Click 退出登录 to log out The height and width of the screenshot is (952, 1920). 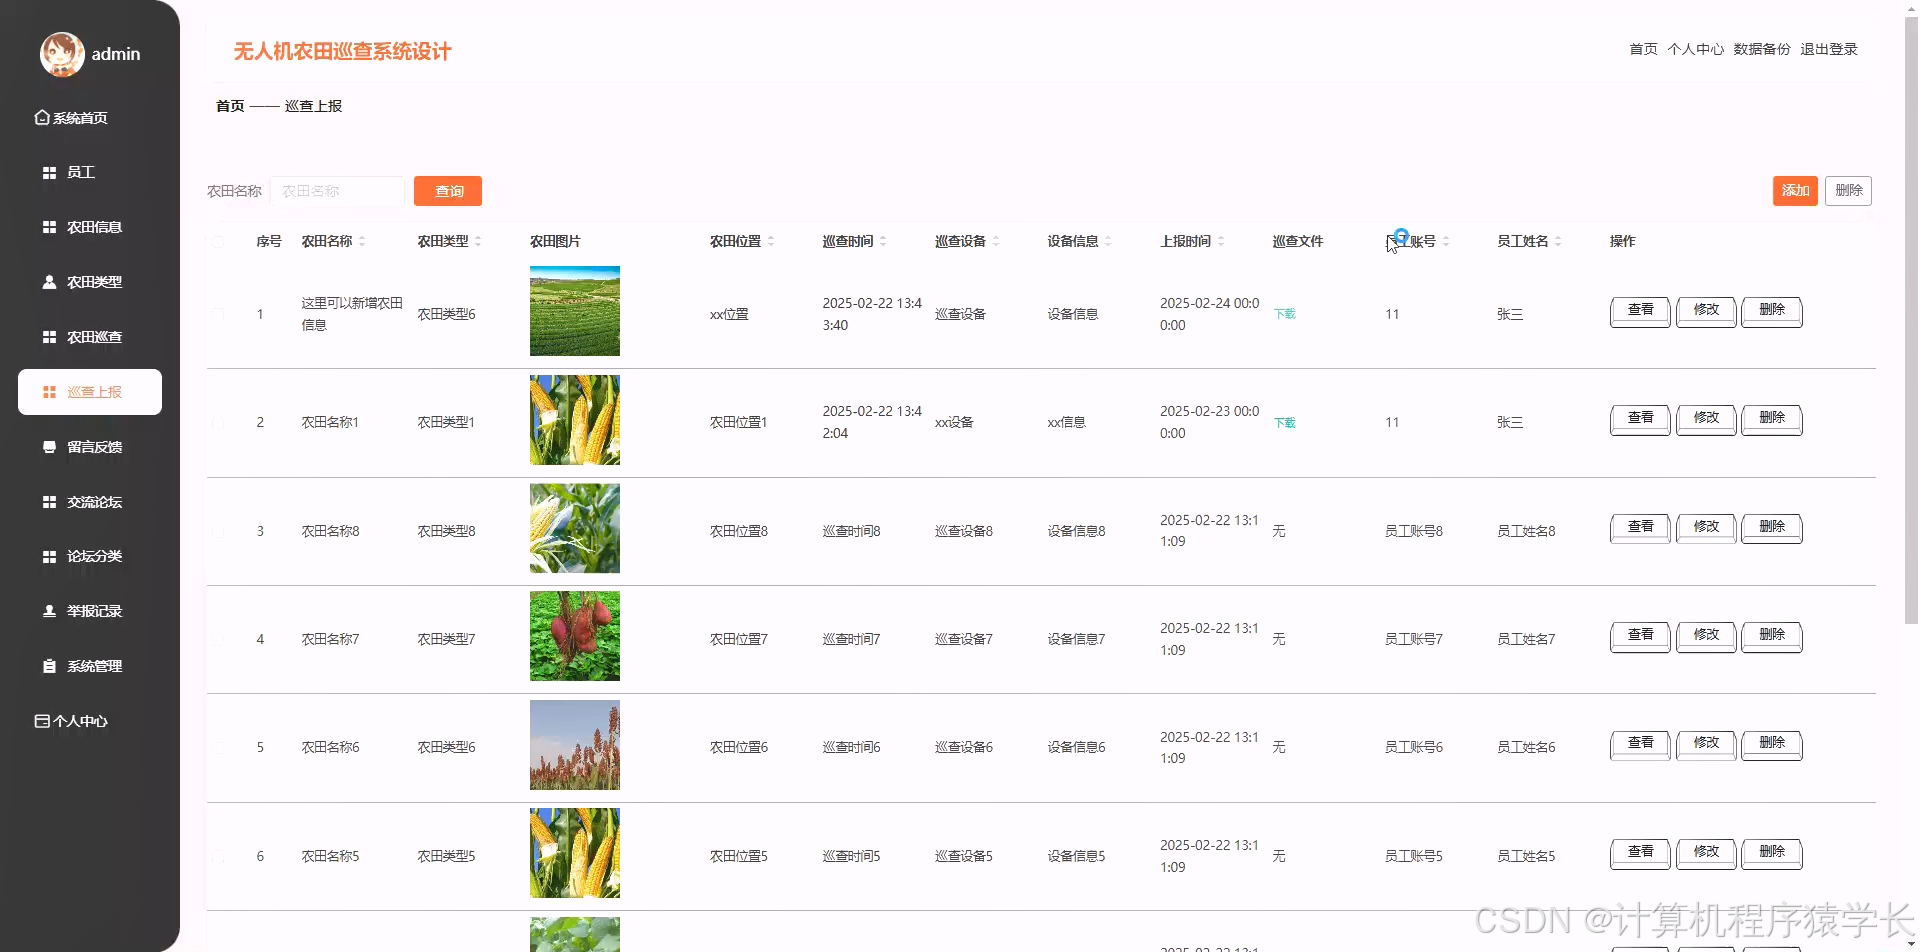[x=1829, y=49]
